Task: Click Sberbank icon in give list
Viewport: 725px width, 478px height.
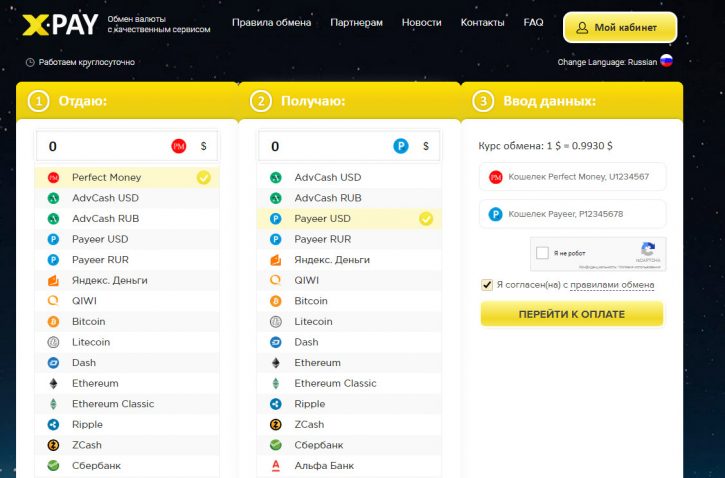Action: [x=53, y=466]
